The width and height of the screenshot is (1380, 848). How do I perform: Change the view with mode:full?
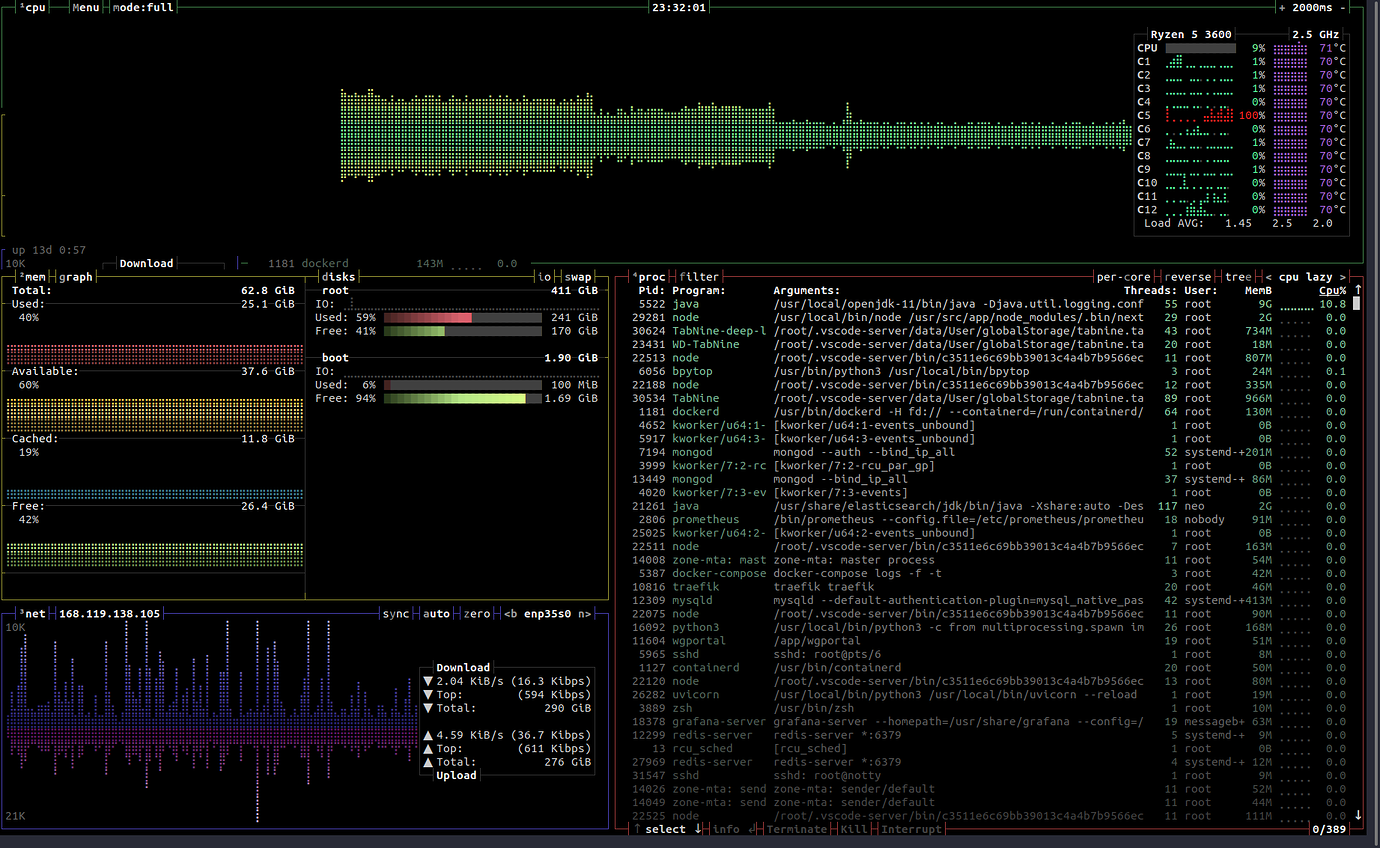(x=144, y=7)
